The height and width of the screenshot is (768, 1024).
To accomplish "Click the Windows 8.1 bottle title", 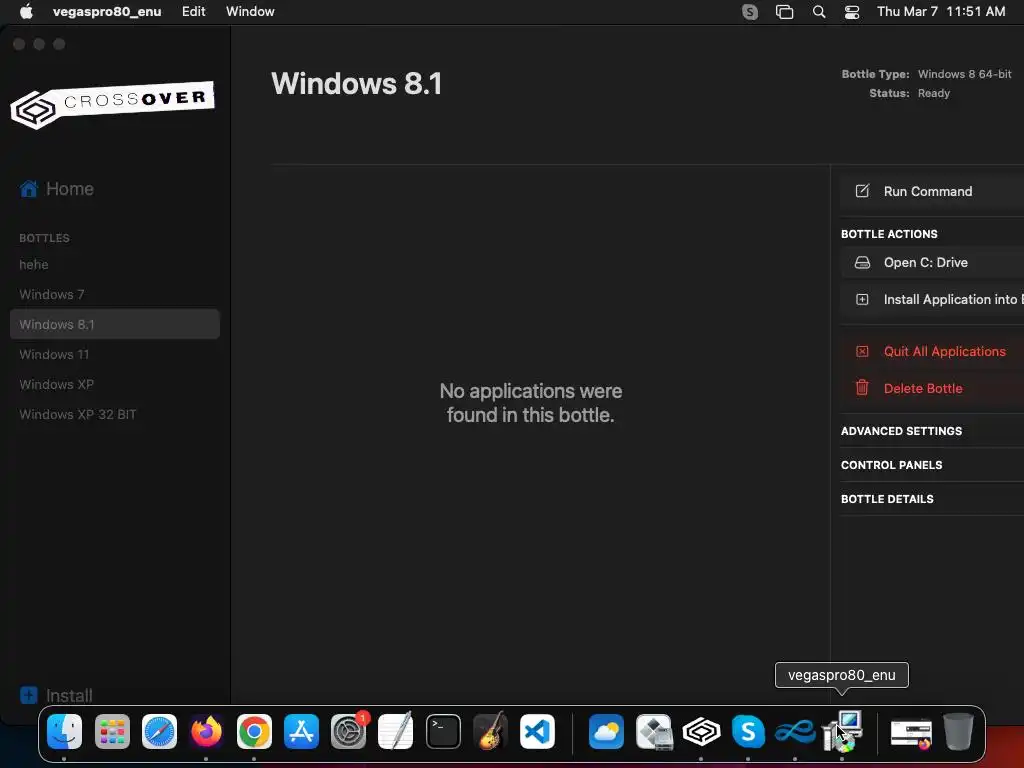I will coord(357,84).
